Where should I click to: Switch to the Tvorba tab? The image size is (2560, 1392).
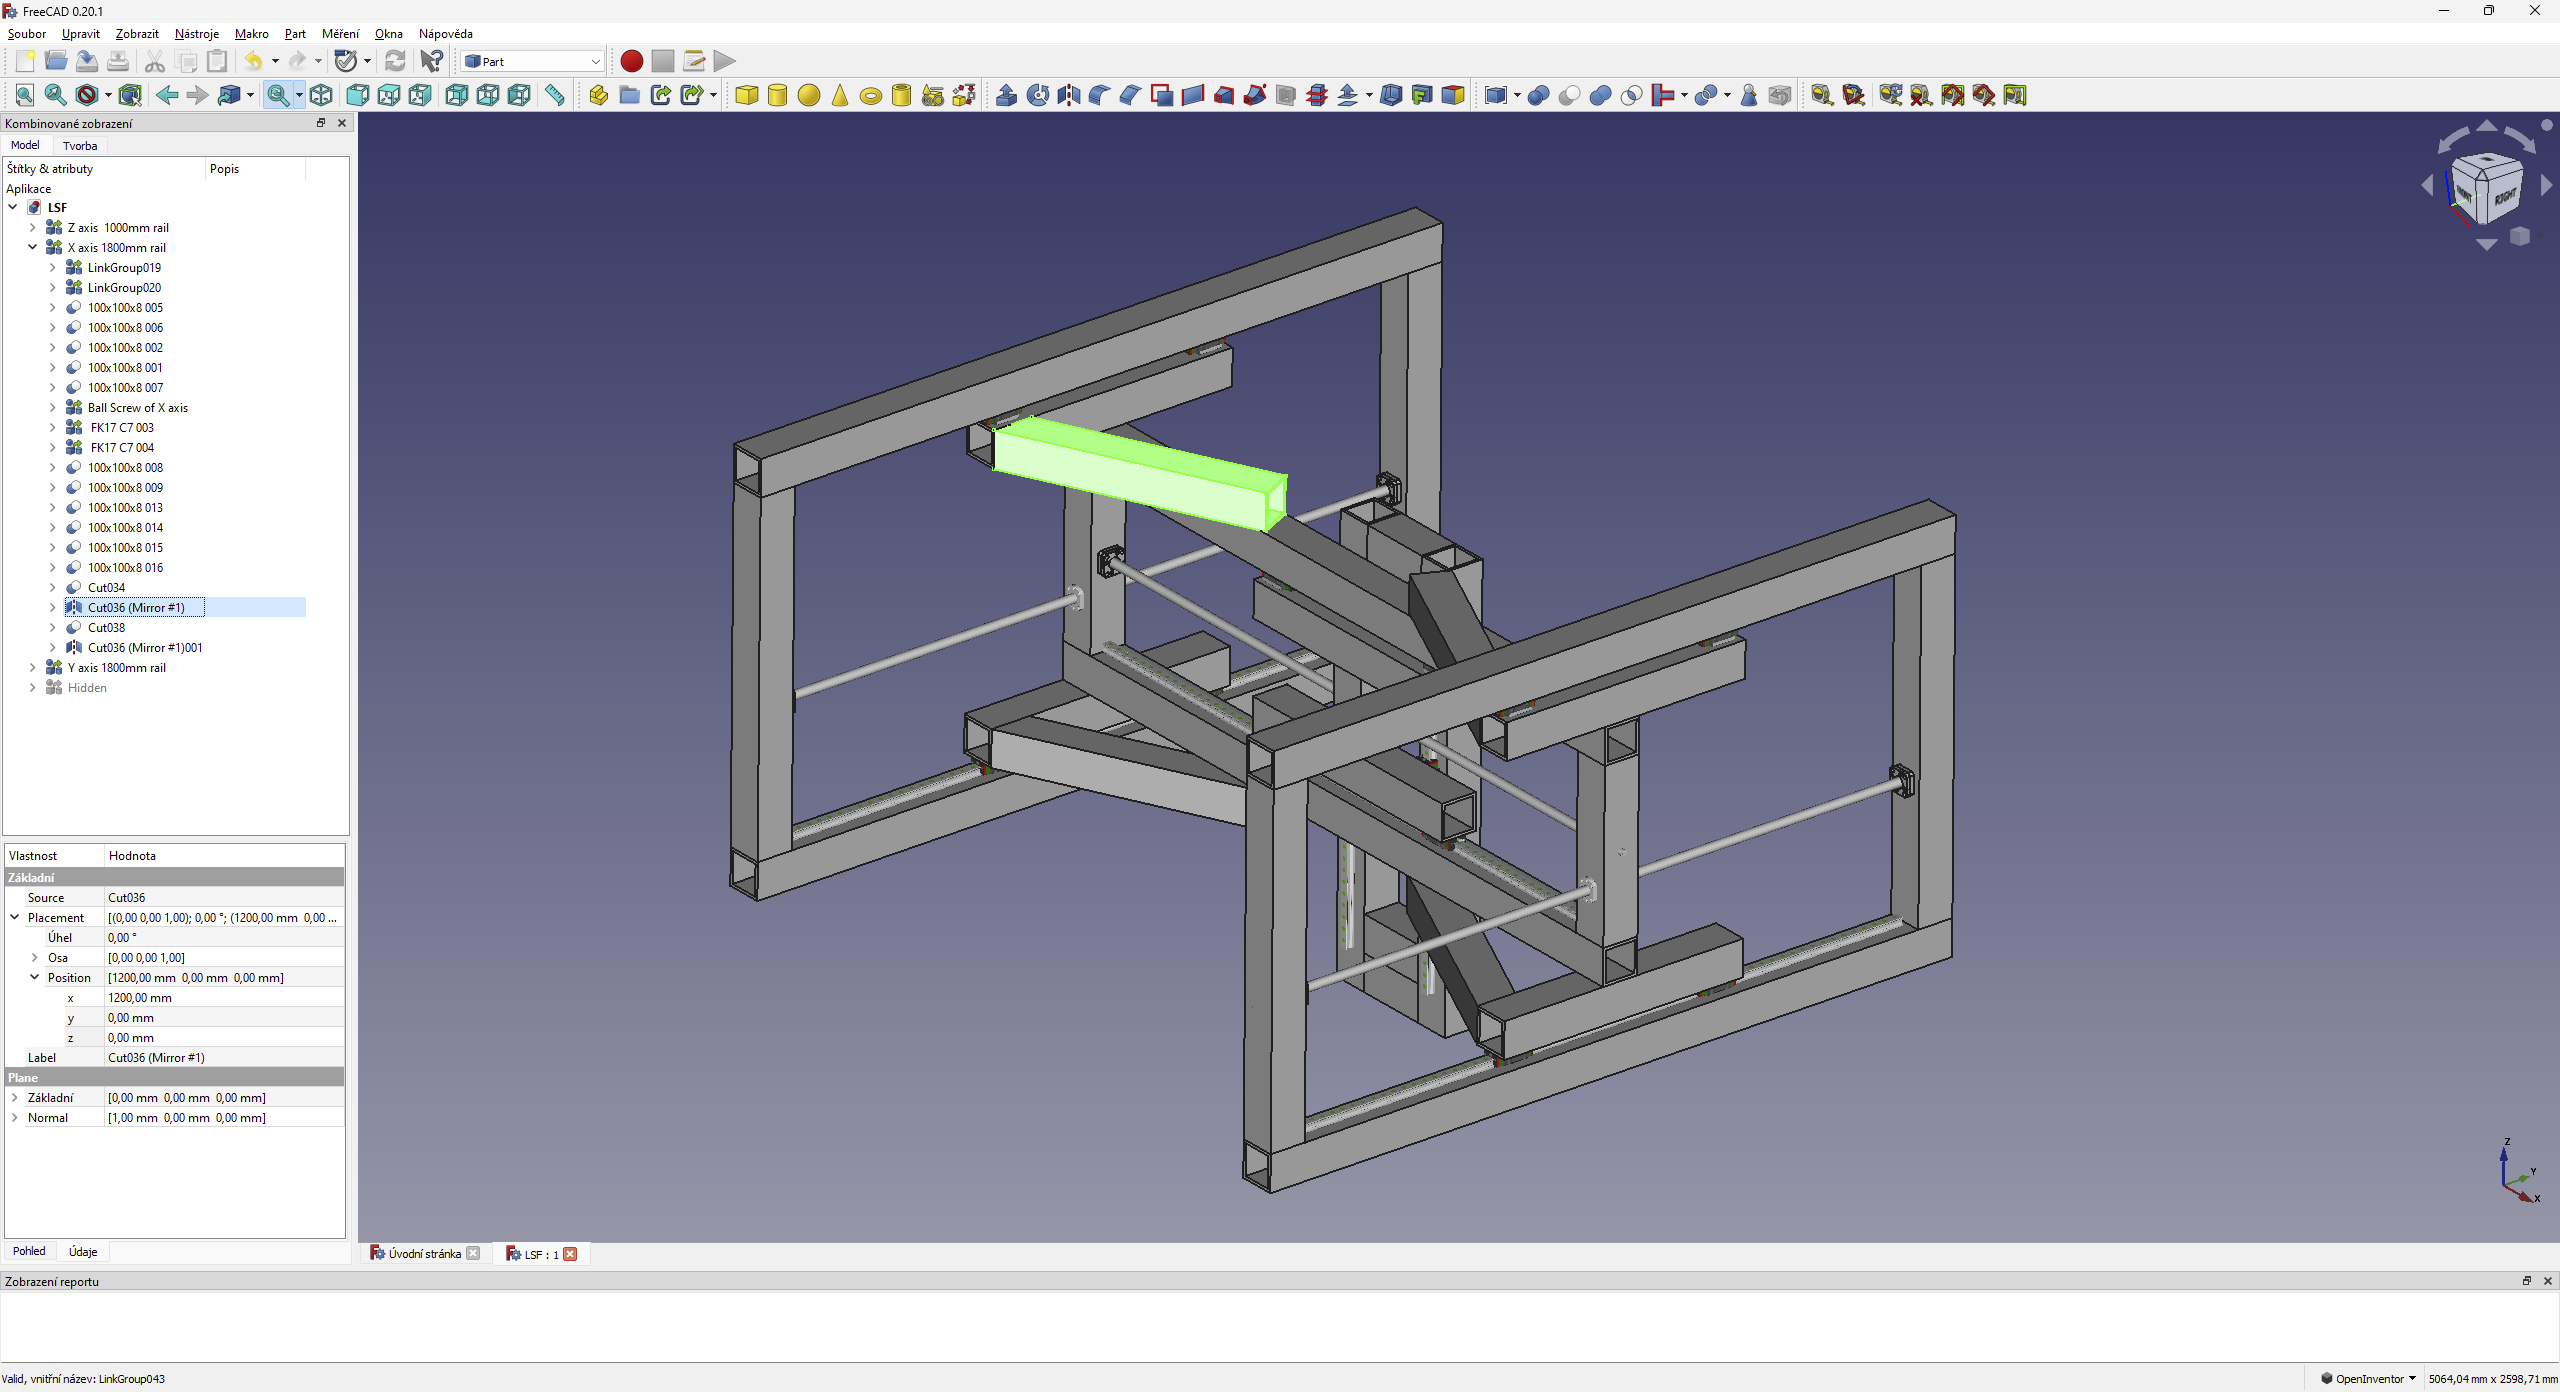[x=80, y=146]
